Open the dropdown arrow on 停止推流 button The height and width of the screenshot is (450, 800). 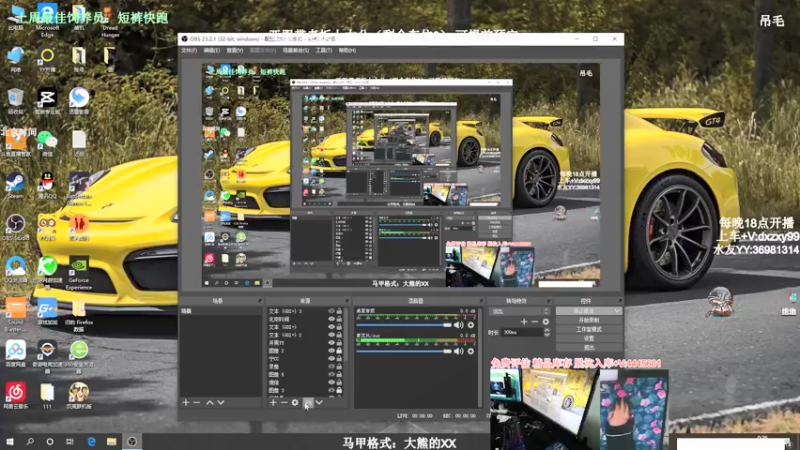click(617, 311)
